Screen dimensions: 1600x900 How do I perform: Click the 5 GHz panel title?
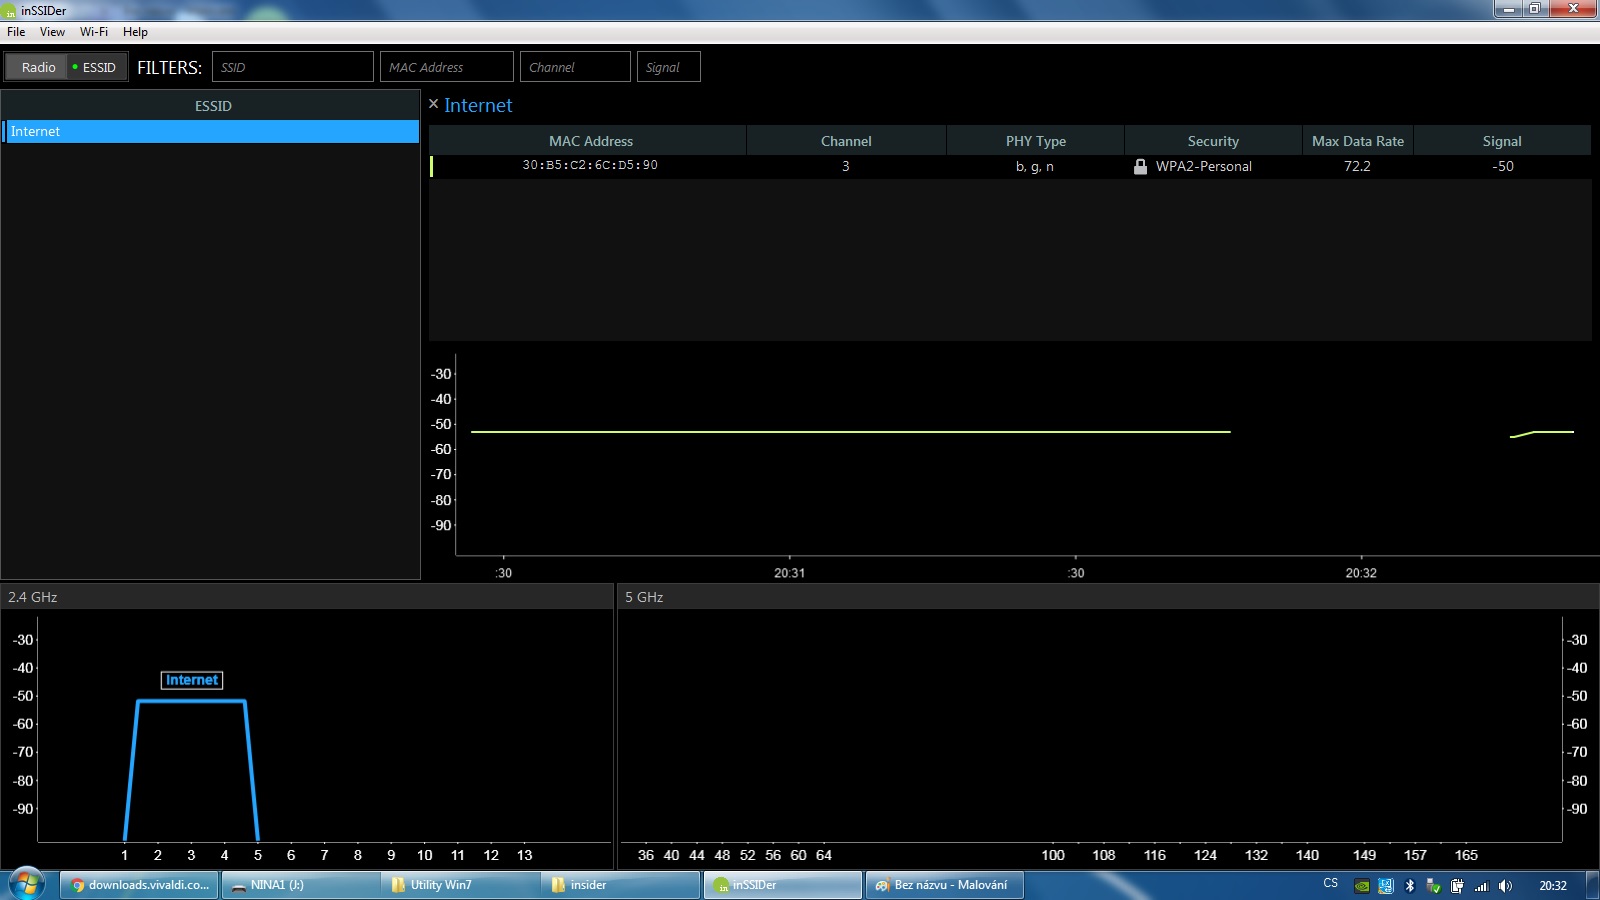(644, 597)
